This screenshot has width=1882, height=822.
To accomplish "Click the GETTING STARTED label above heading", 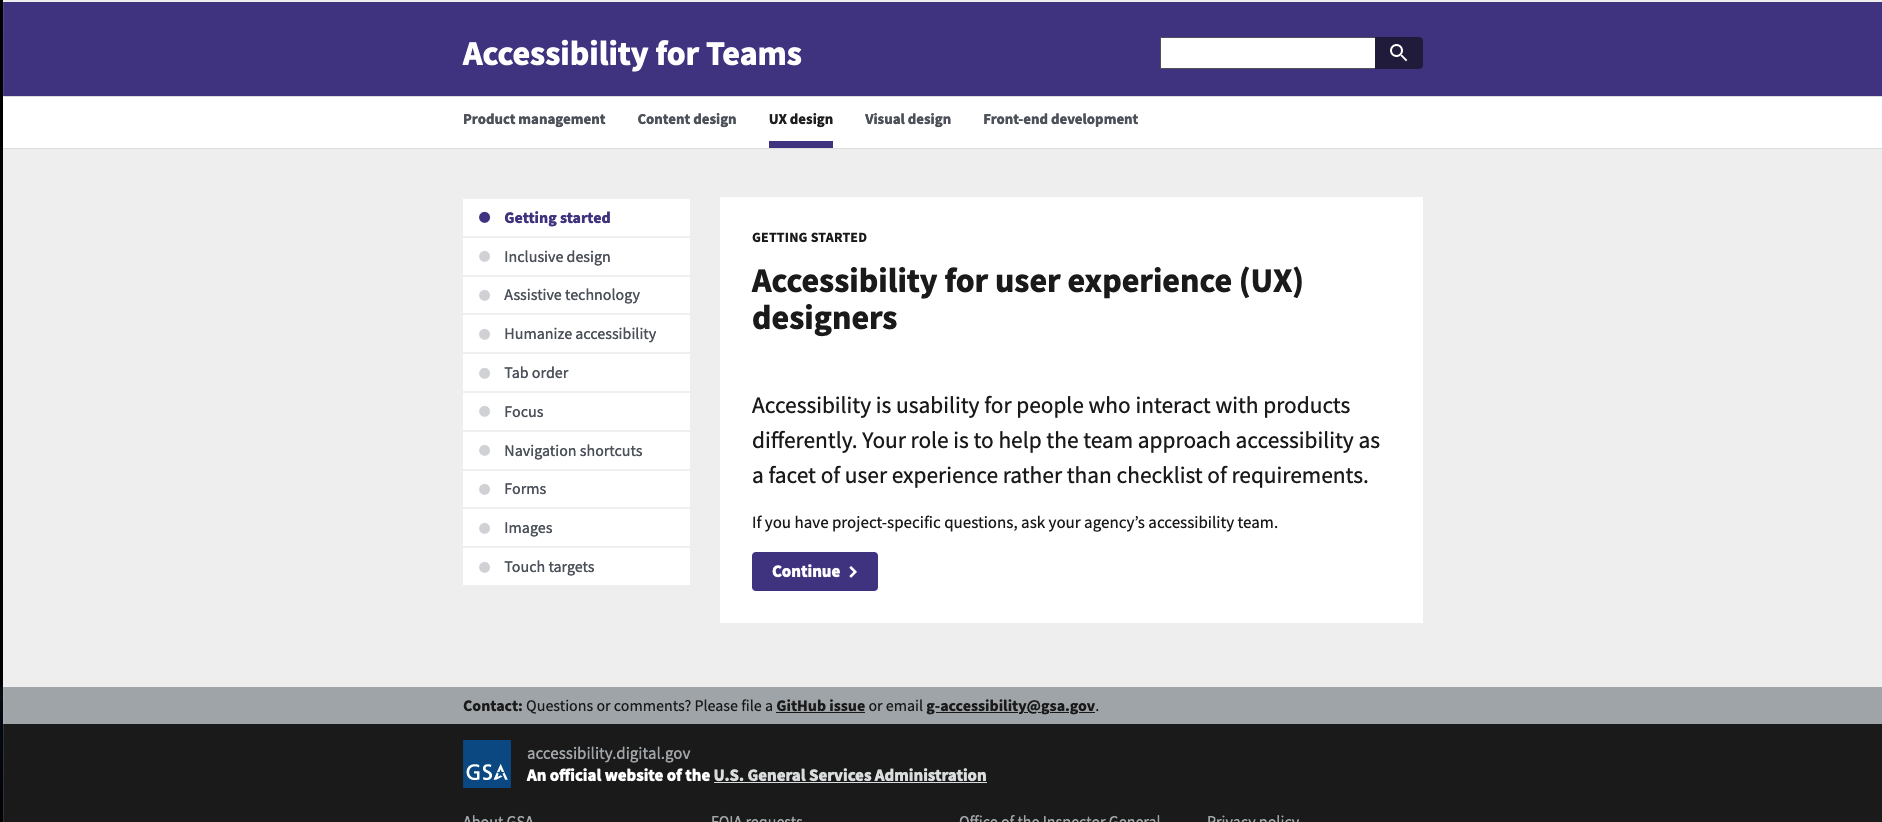I will (x=809, y=238).
